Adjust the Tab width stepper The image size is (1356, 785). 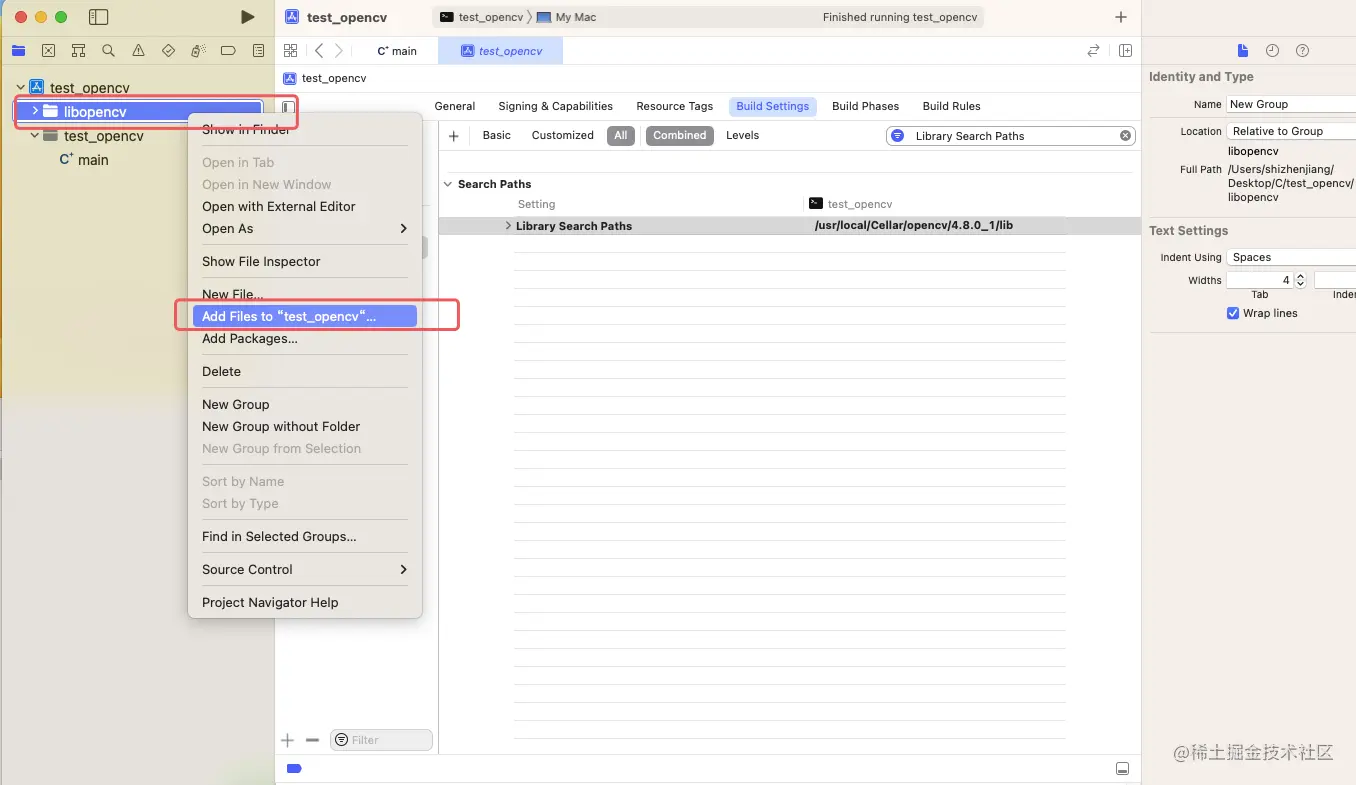[1300, 281]
